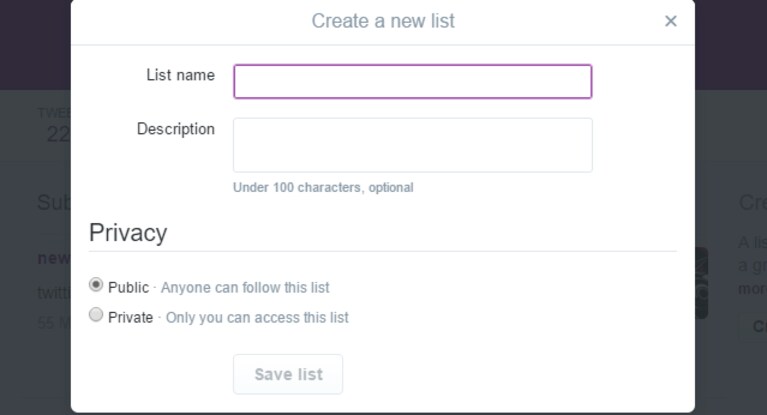This screenshot has height=415, width=767.
Task: Click the "List name" field label
Action: click(180, 75)
